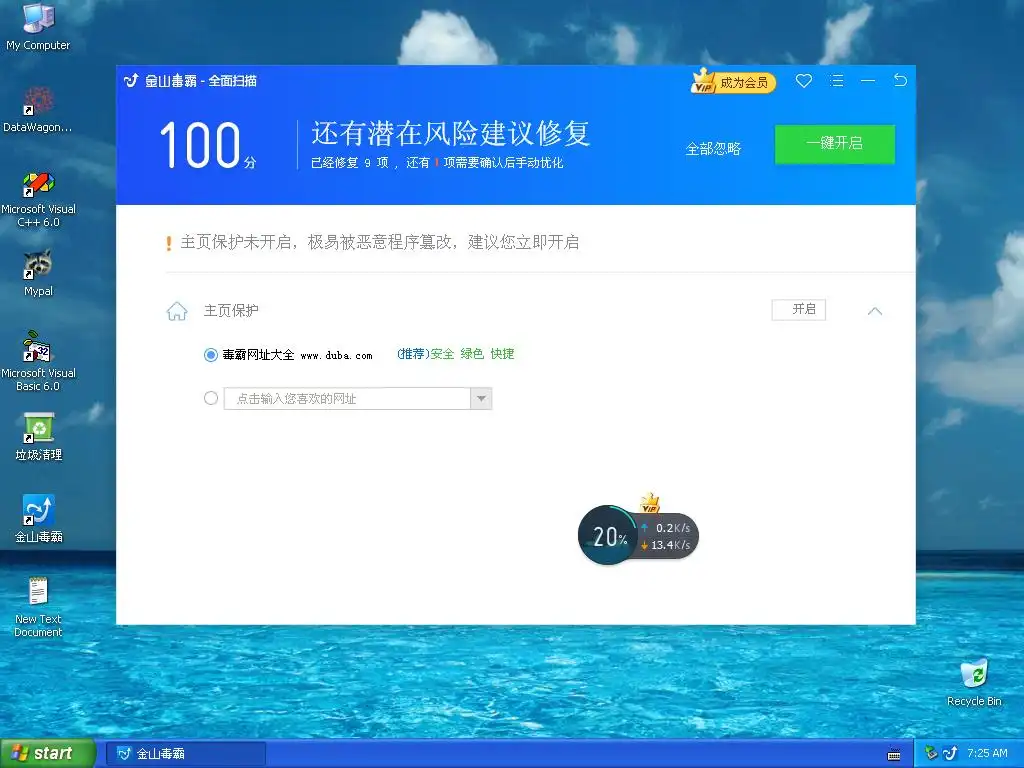This screenshot has height=768, width=1024.
Task: Click the 20% floating speed ball
Action: [607, 536]
